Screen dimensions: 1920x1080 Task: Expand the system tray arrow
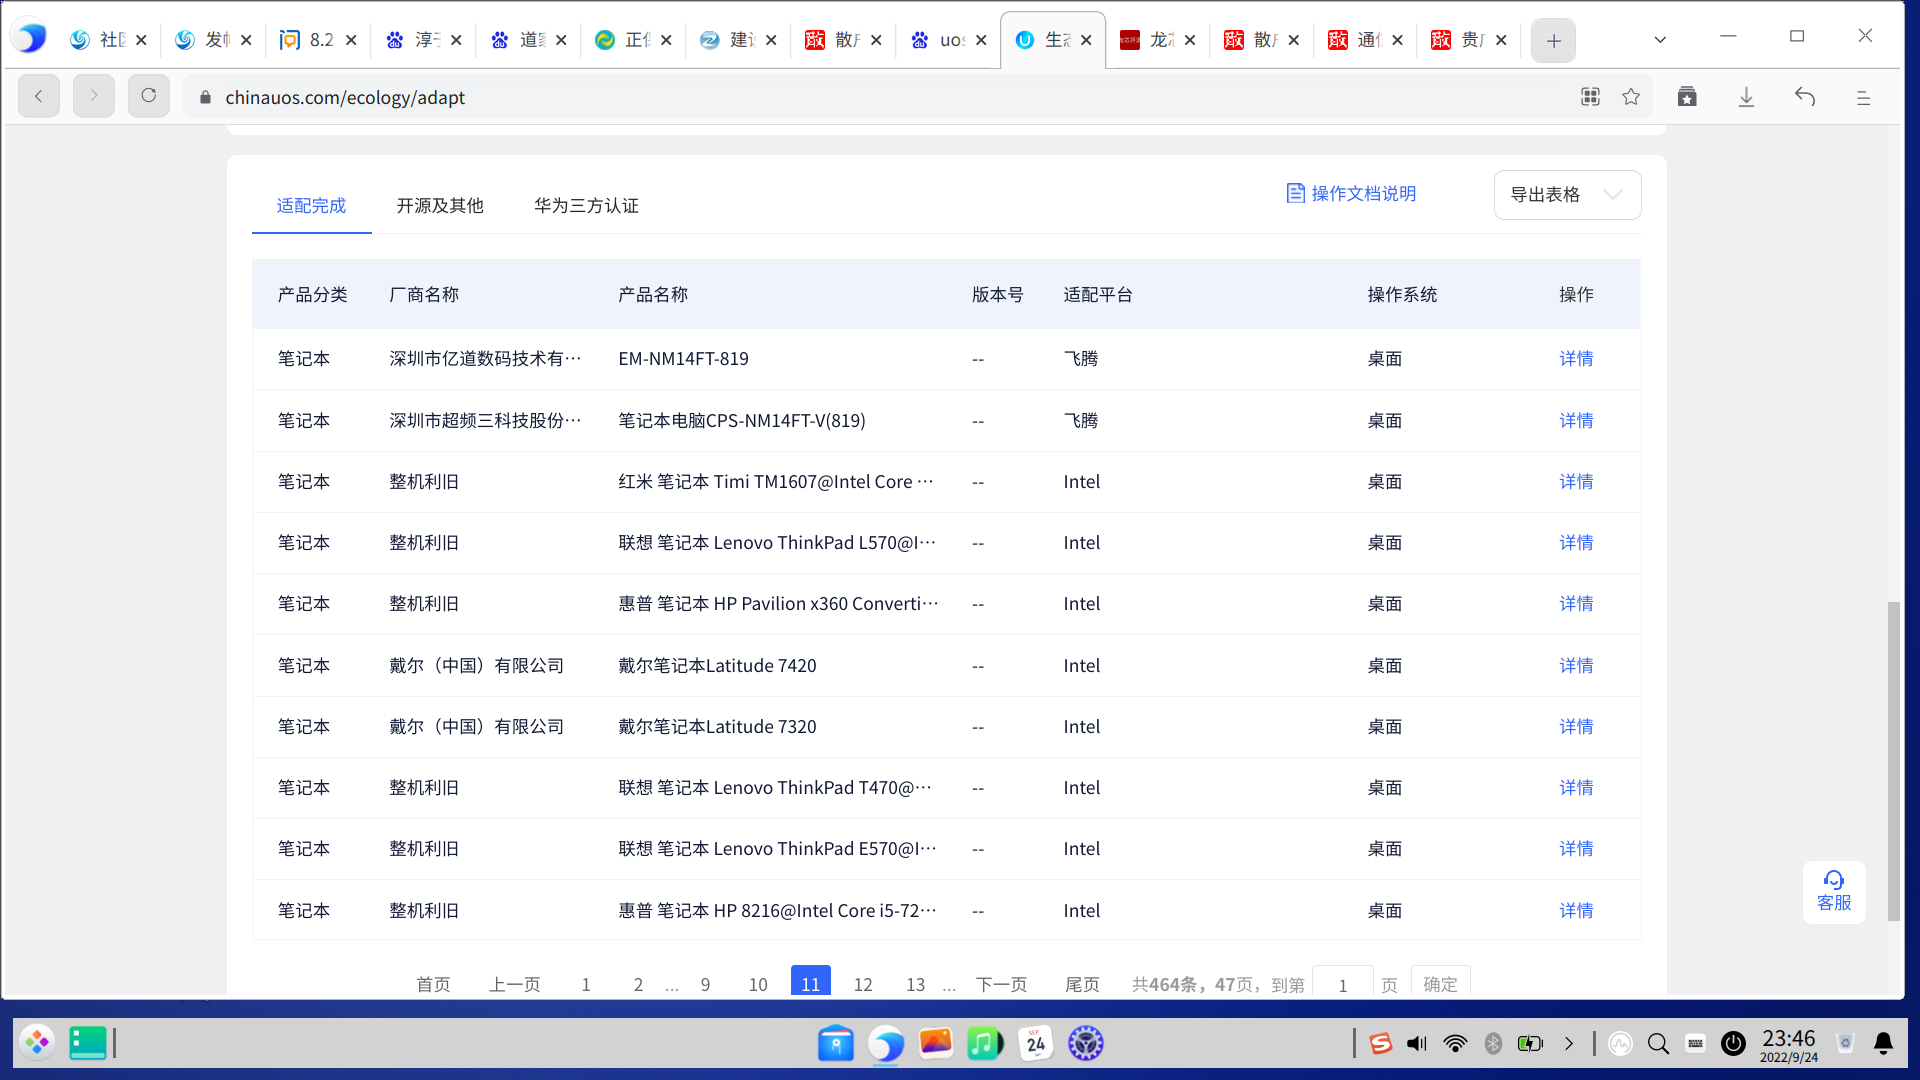coord(1569,1043)
